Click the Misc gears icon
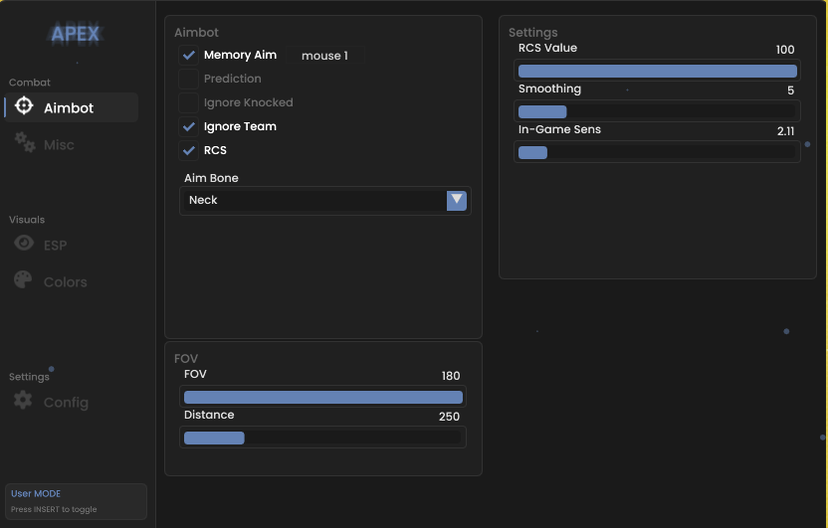Image resolution: width=828 pixels, height=528 pixels. tap(24, 144)
